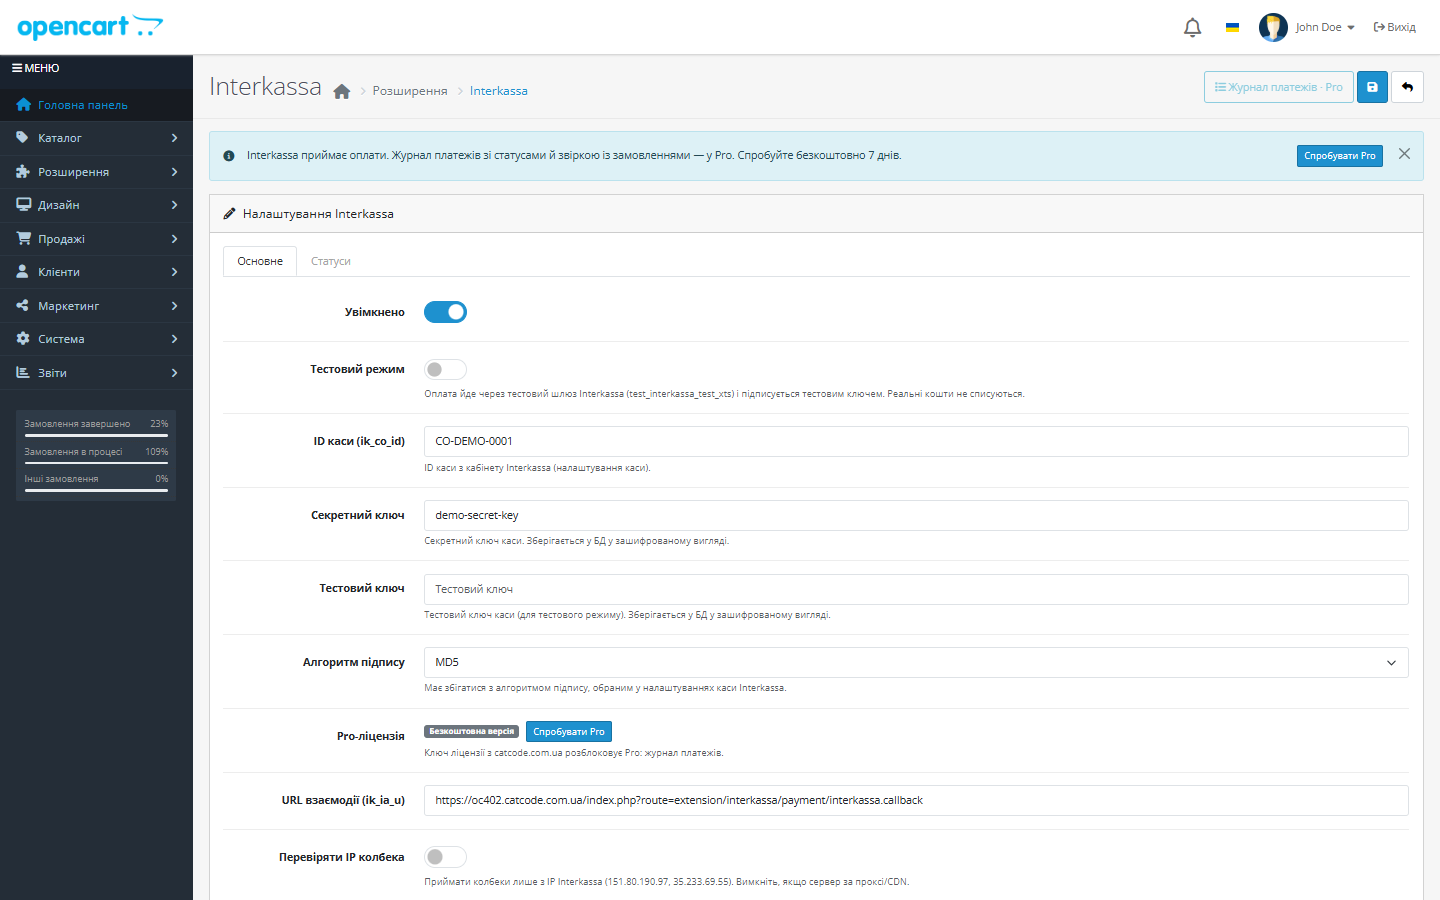
Task: Expand Маркетинг menu chevron
Action: [174, 306]
